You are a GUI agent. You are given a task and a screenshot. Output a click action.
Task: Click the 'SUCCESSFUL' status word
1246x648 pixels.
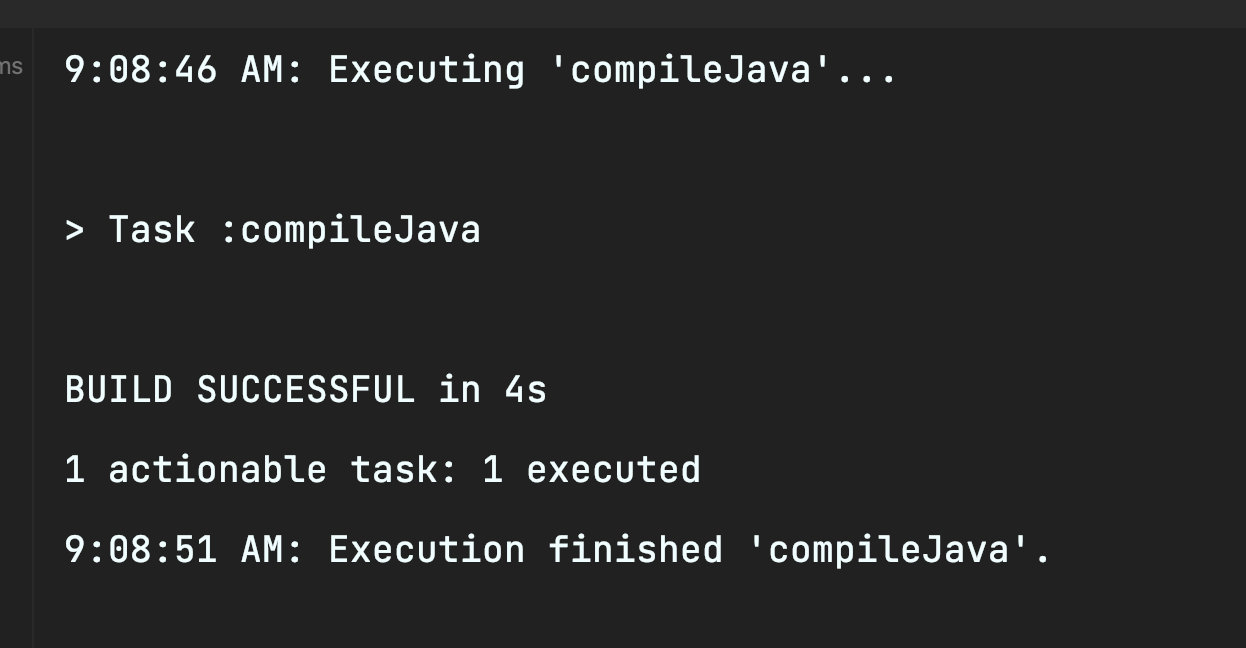(305, 390)
